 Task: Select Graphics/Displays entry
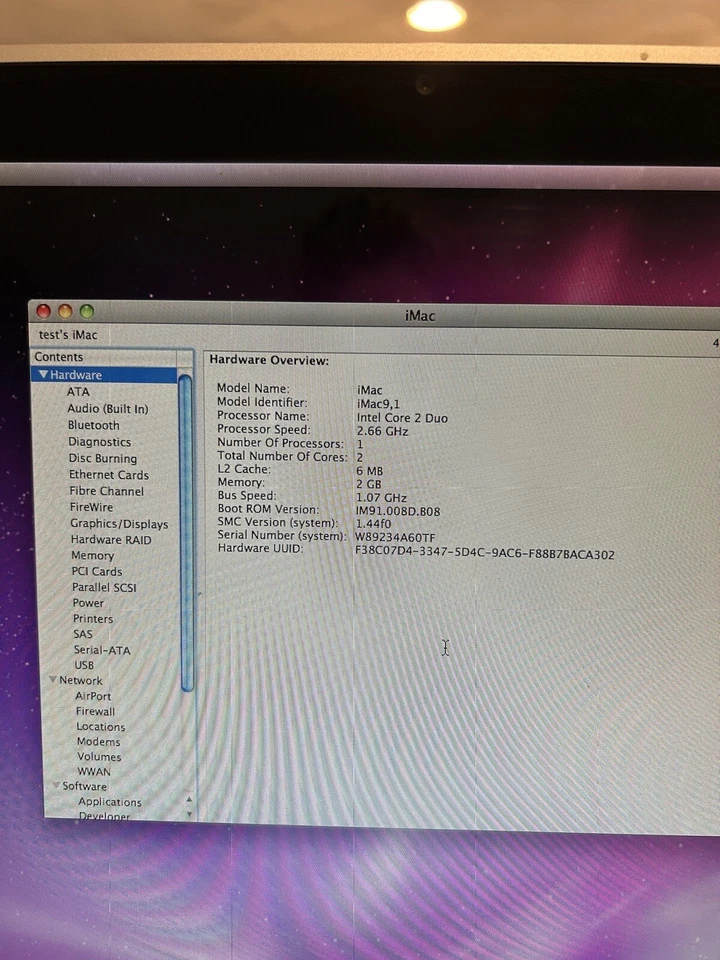pos(119,523)
